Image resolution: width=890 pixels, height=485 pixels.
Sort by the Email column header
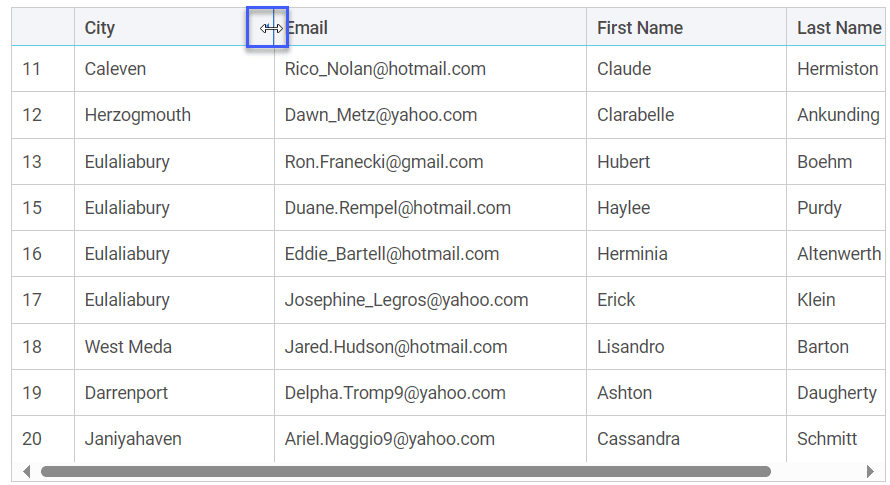coord(308,28)
